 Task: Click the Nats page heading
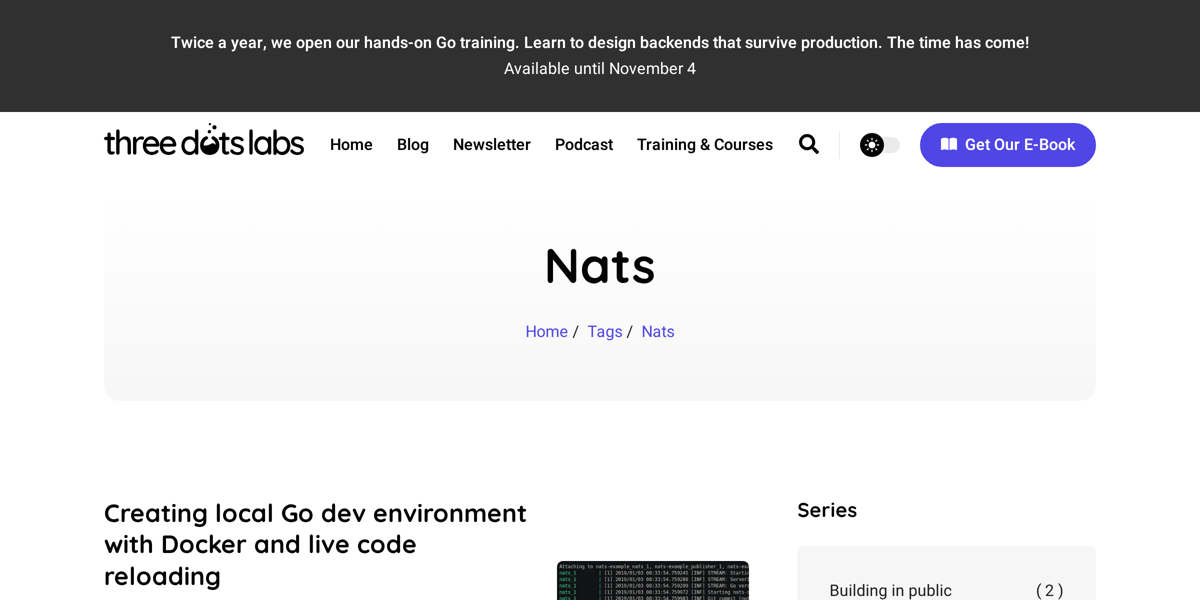(600, 266)
